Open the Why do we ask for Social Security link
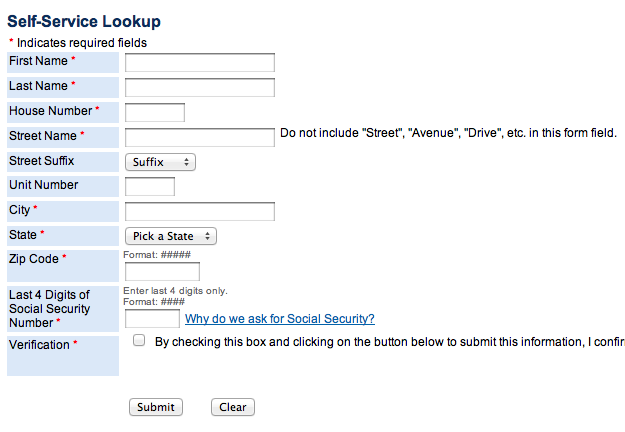Screen dimensions: 625x432 pyautogui.click(x=279, y=319)
